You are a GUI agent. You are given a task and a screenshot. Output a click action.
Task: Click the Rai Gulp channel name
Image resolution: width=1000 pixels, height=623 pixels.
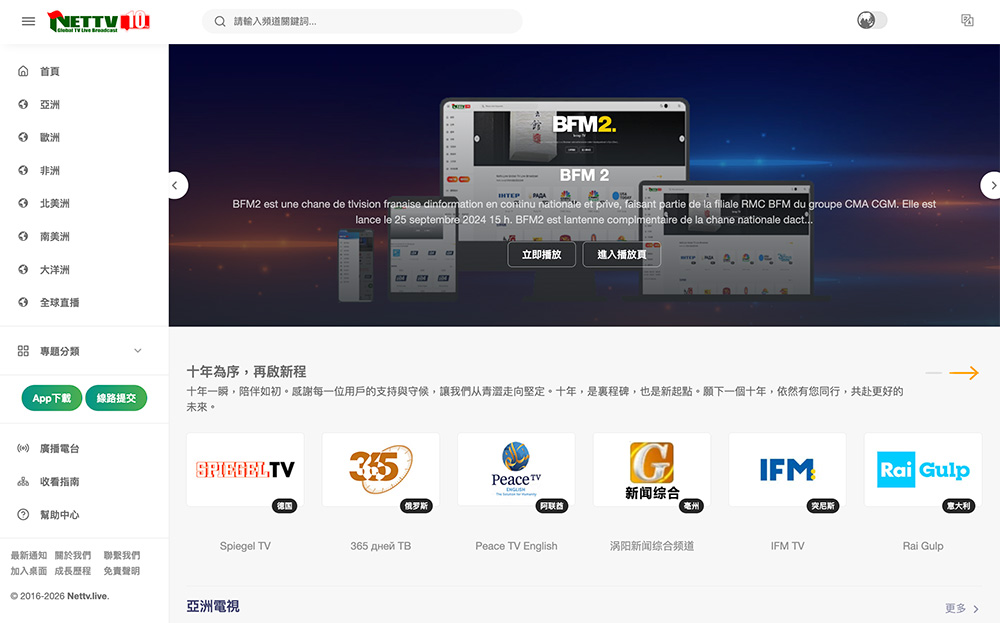tap(923, 546)
